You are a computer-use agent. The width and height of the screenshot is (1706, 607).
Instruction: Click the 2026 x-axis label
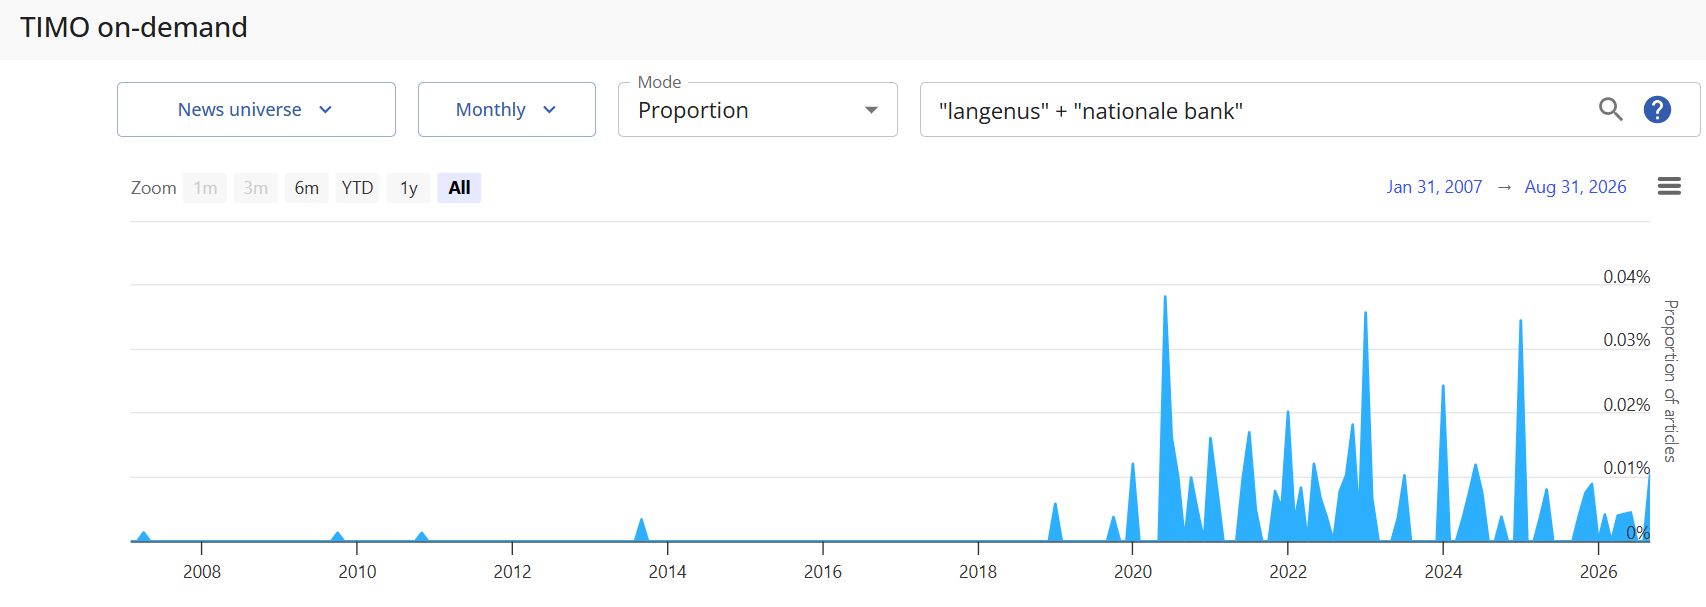point(1598,572)
